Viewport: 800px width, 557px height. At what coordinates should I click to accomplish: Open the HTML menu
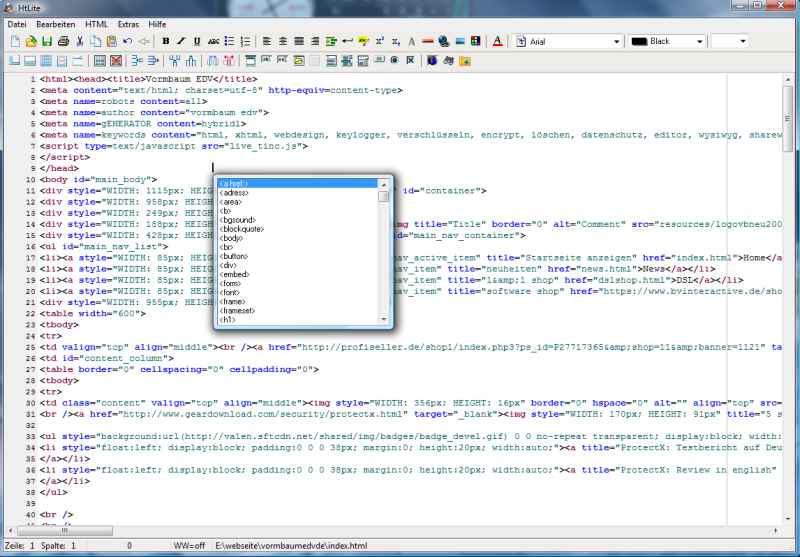coord(96,24)
